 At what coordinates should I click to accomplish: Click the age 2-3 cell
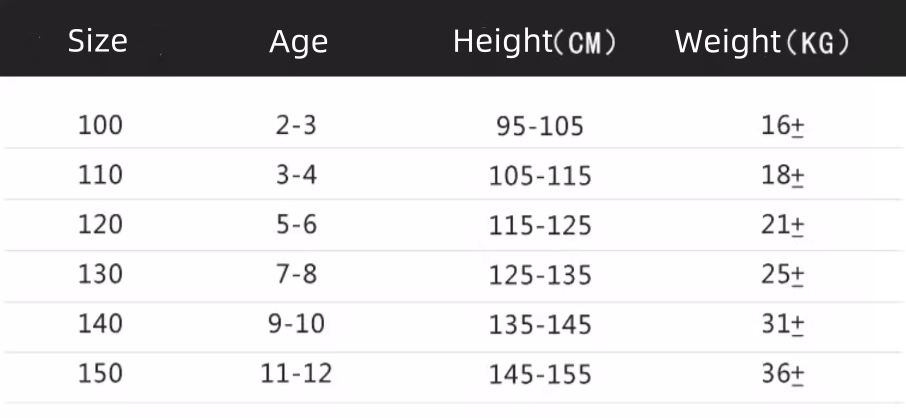point(296,125)
